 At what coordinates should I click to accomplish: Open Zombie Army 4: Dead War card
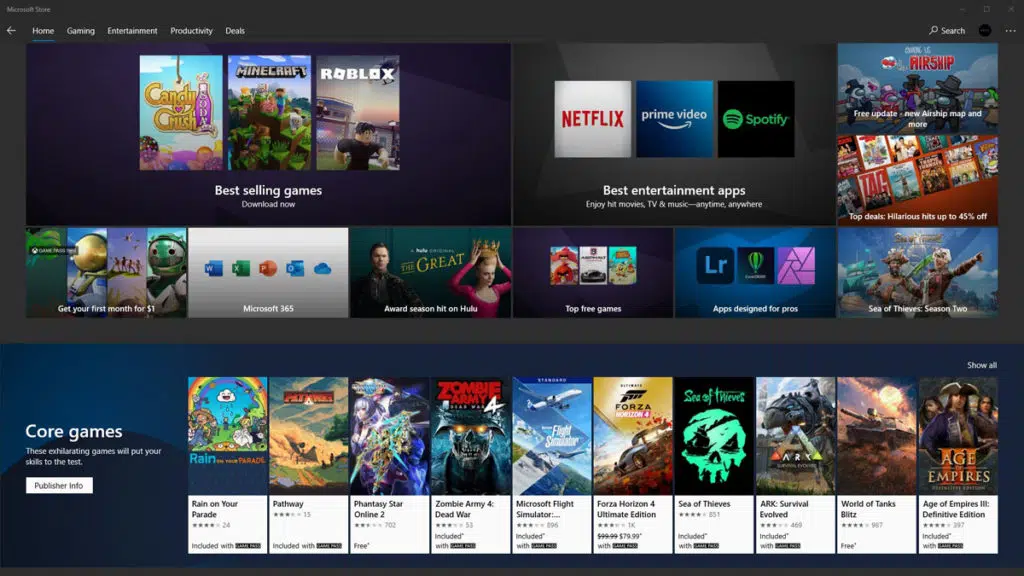[471, 465]
